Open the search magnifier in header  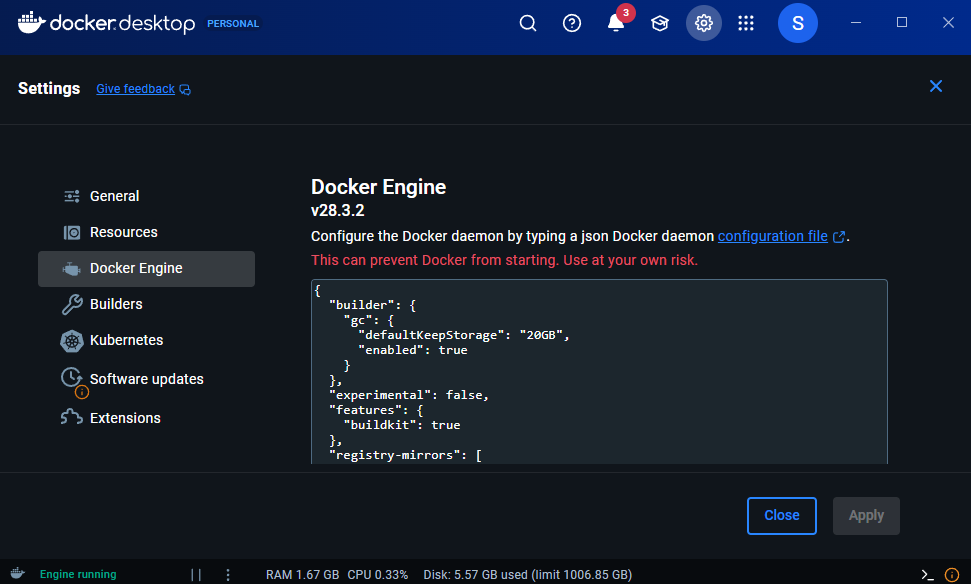[x=528, y=24]
